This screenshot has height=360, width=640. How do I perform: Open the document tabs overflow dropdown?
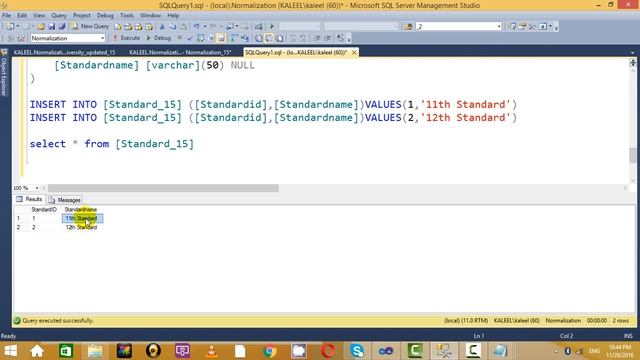pos(632,53)
